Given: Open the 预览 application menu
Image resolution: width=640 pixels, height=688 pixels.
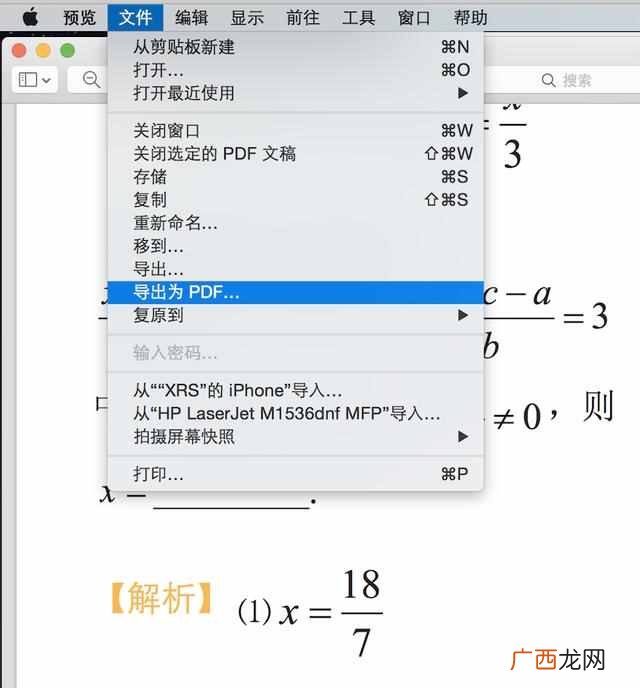Looking at the screenshot, I should 79,18.
